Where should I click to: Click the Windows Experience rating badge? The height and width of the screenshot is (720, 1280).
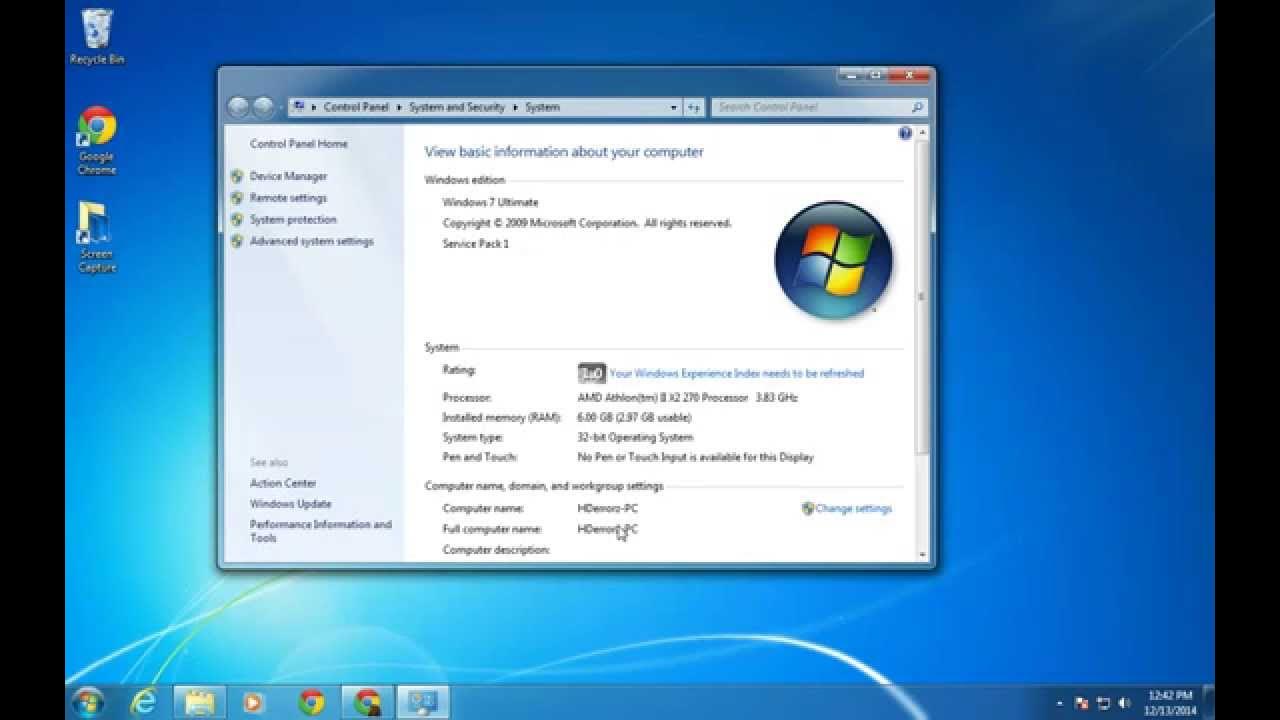592,373
